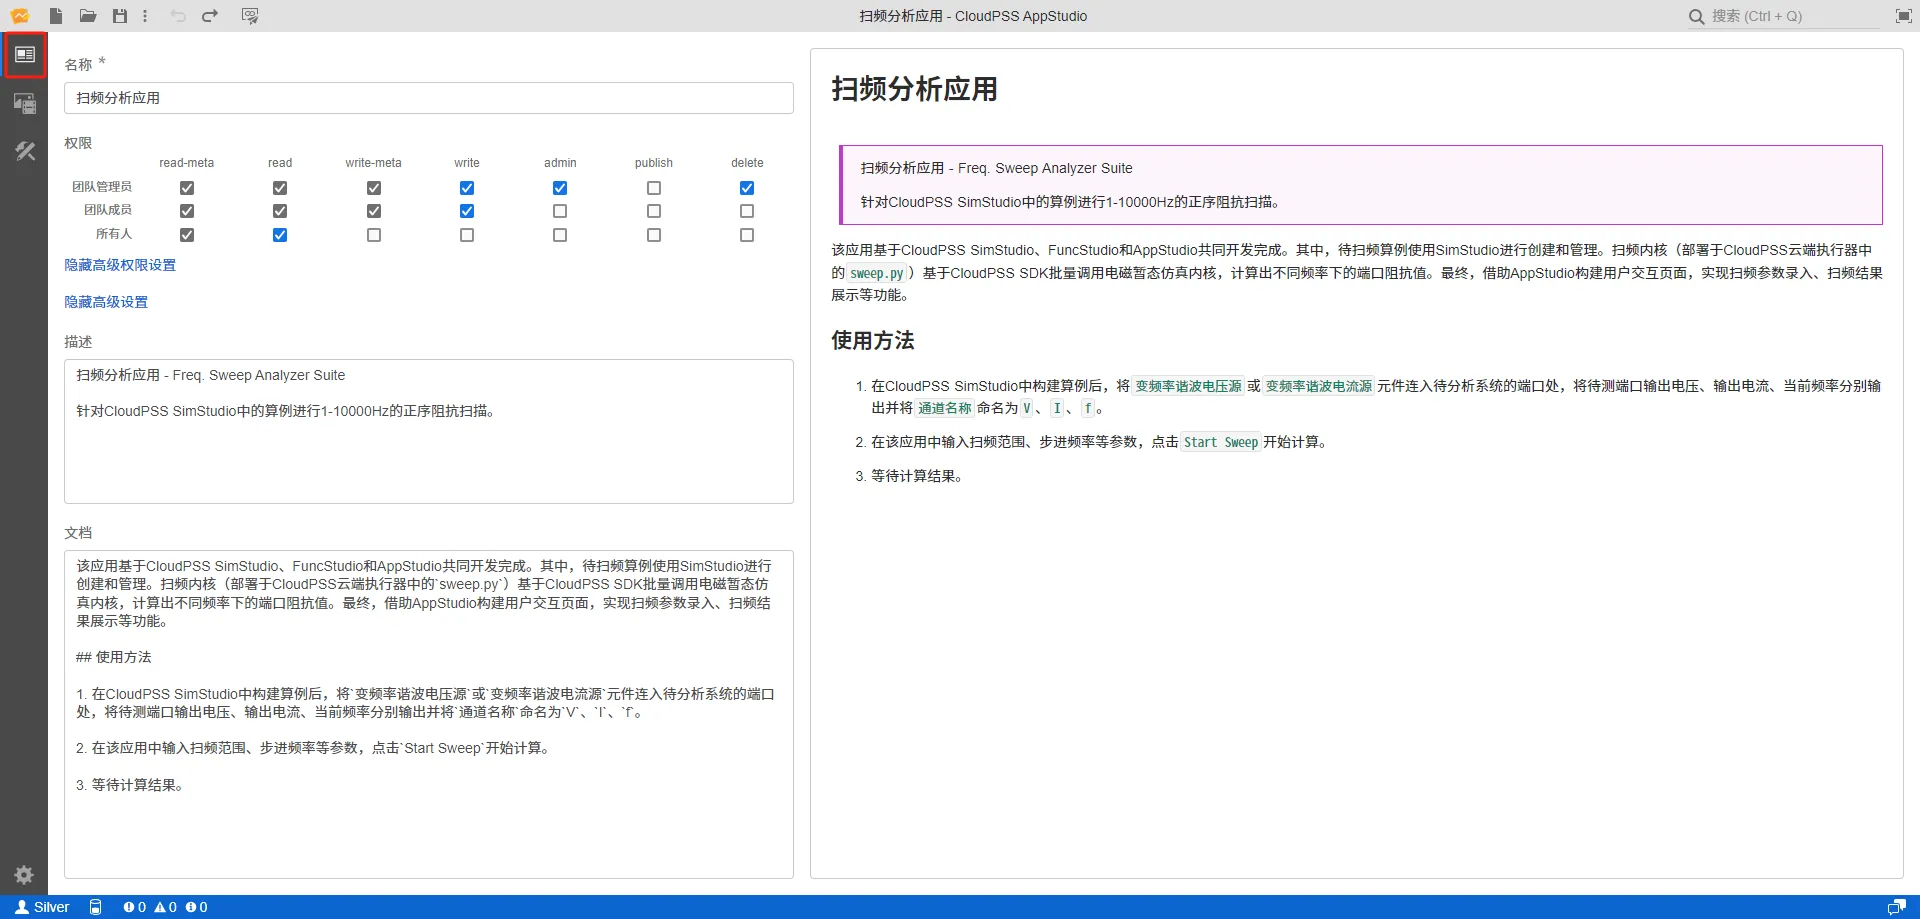Image resolution: width=1920 pixels, height=919 pixels.
Task: Click the 通道名称 code tag
Action: [945, 408]
